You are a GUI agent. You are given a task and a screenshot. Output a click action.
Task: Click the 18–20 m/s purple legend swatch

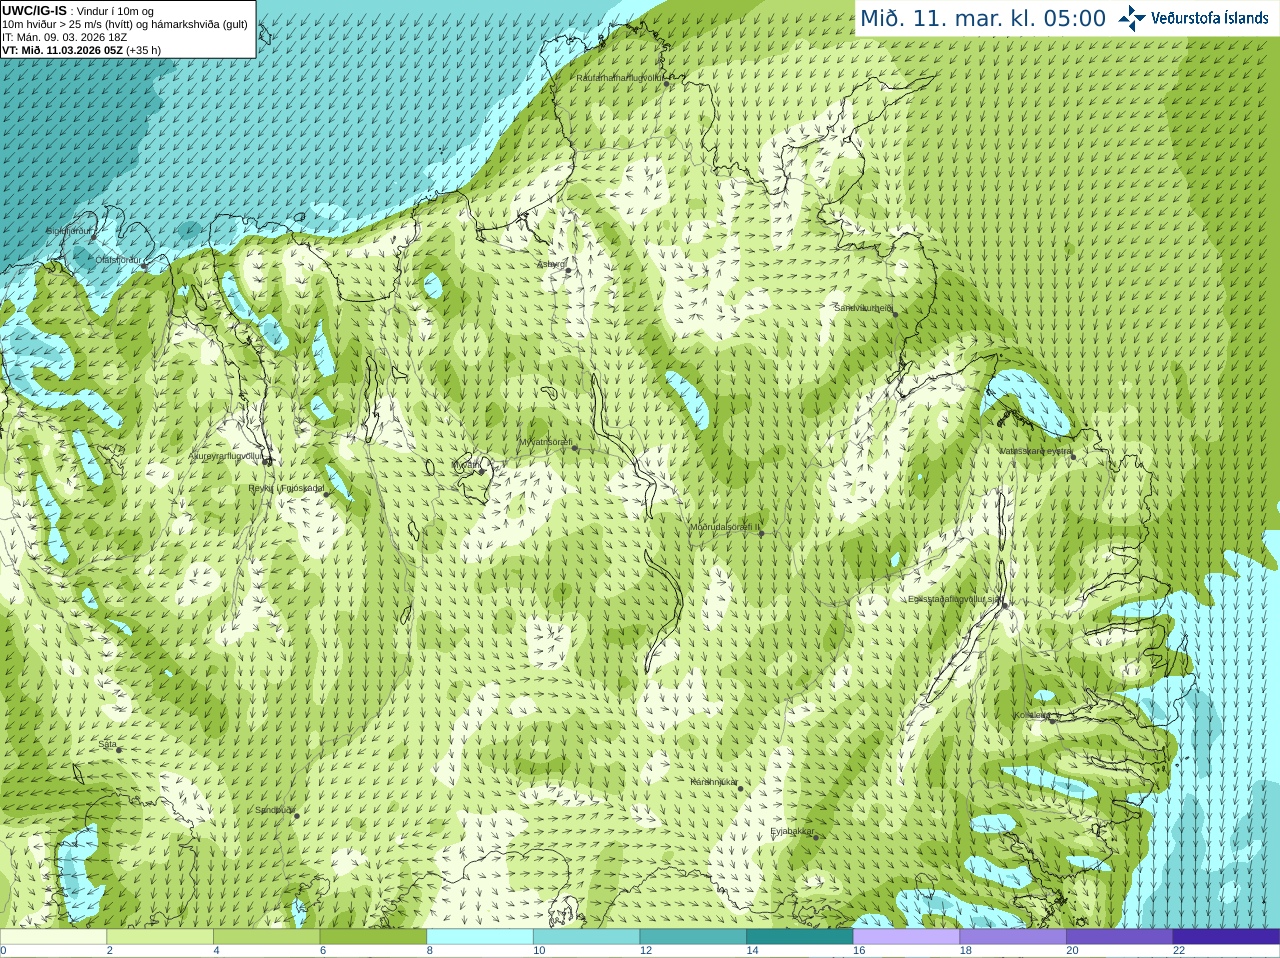tap(1013, 937)
